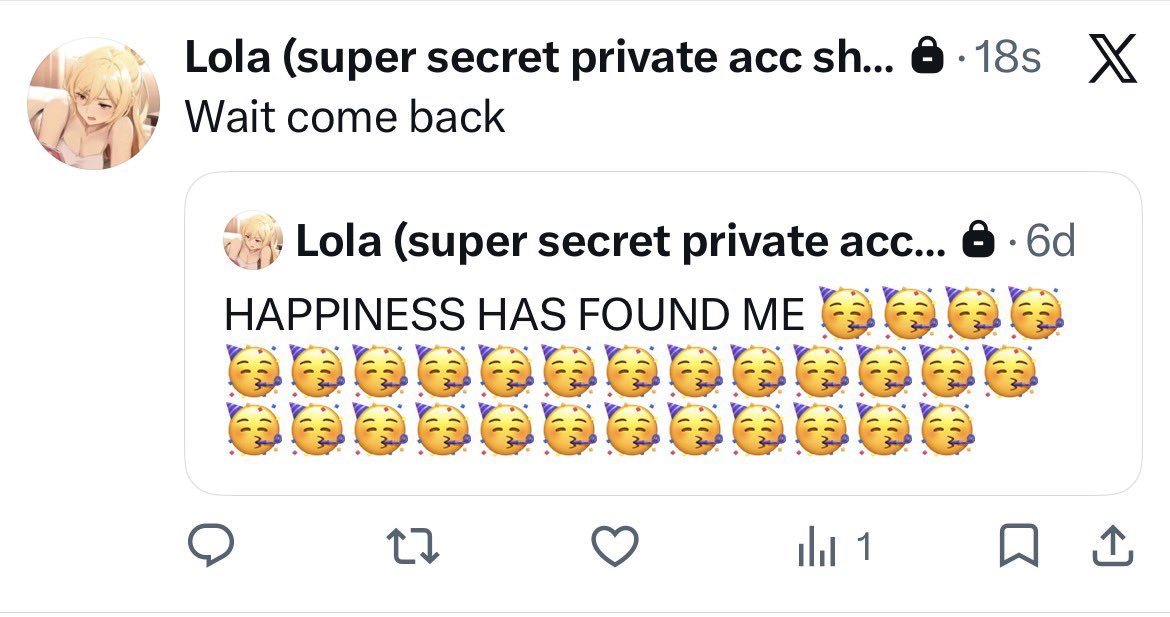Image resolution: width=1170 pixels, height=617 pixels.
Task: View post analytics bar chart icon
Action: 816,547
